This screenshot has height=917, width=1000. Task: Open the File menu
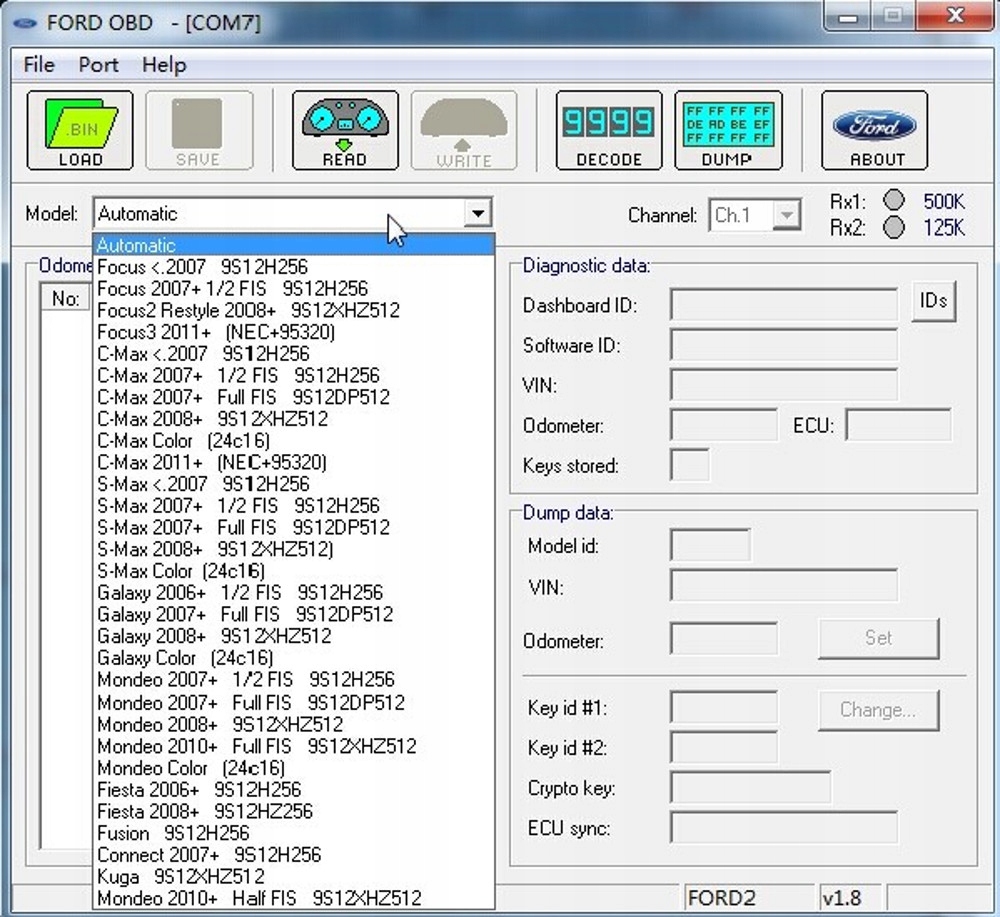coord(37,65)
